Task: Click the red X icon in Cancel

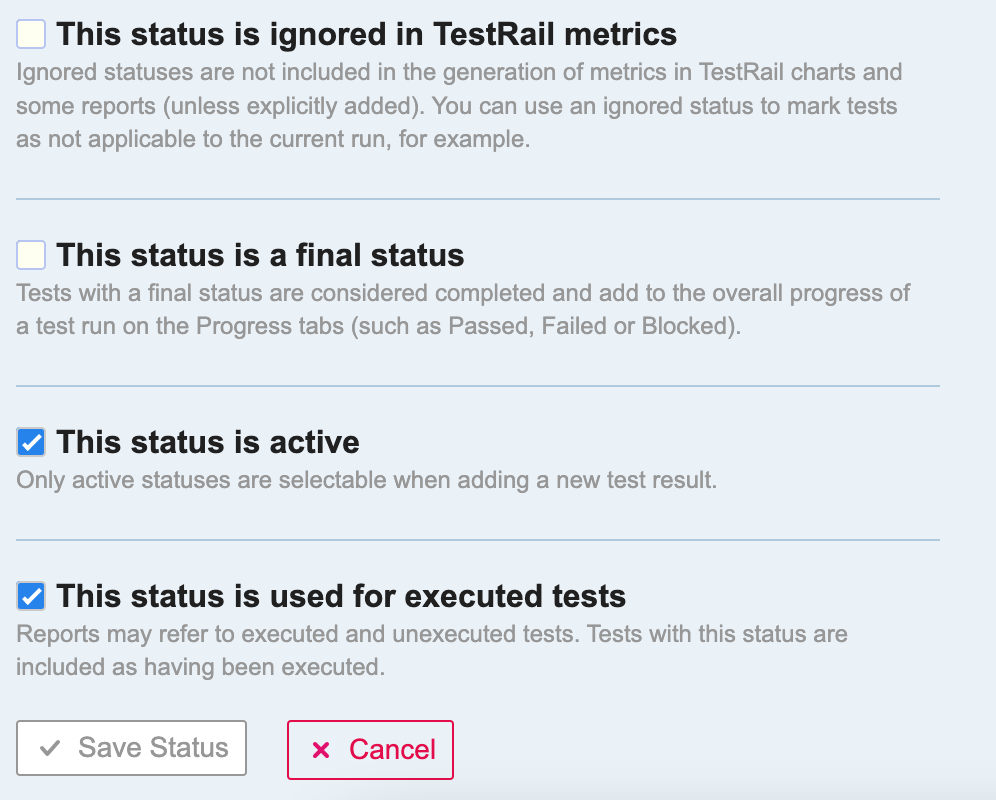Action: [x=321, y=750]
